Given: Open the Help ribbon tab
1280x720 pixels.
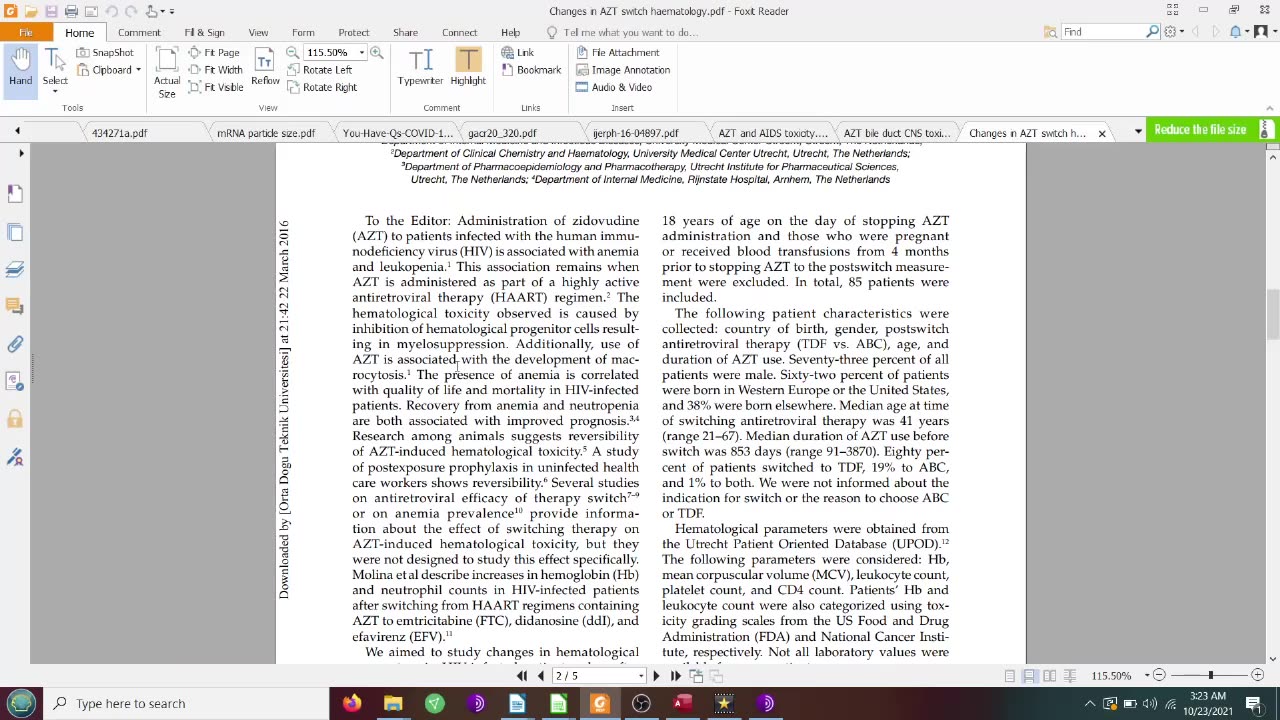Looking at the screenshot, I should 510,32.
